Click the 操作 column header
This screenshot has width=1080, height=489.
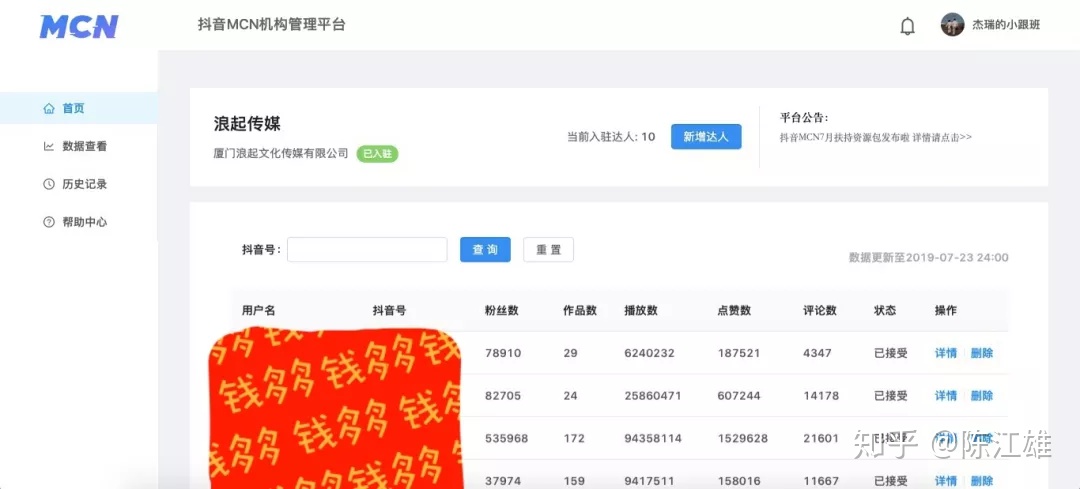946,311
